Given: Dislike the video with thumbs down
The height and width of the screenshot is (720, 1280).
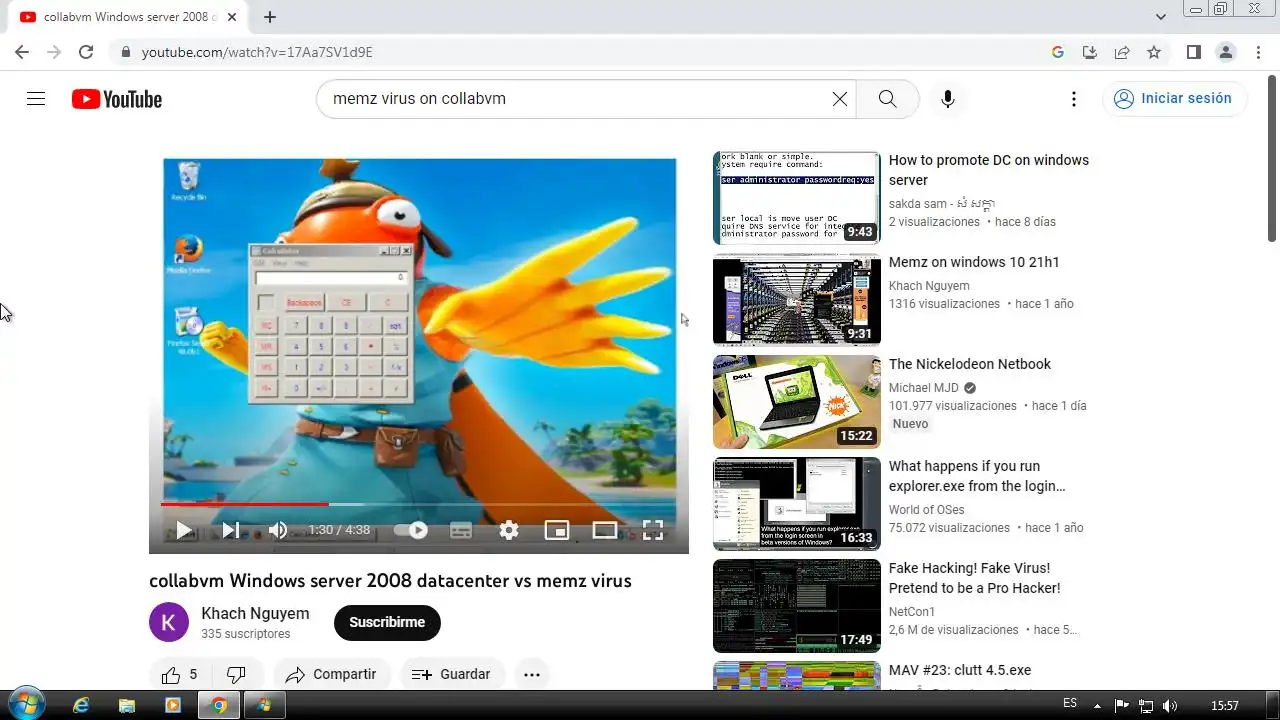Looking at the screenshot, I should [236, 674].
